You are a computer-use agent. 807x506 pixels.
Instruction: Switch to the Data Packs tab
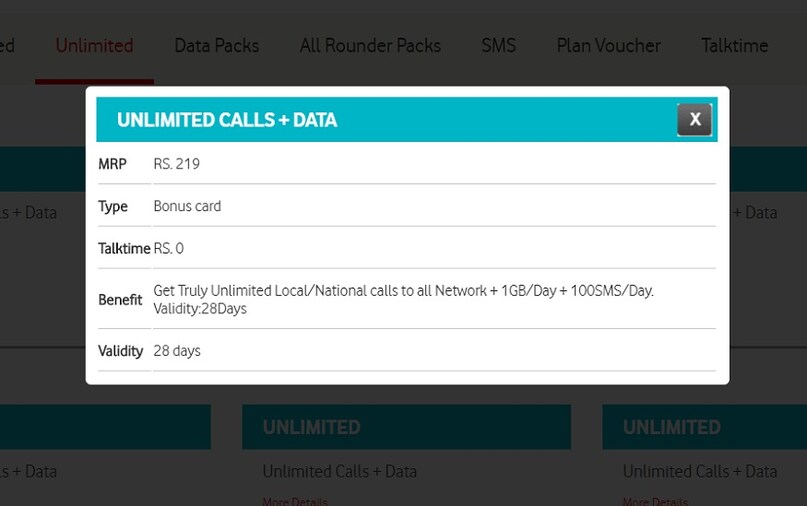pyautogui.click(x=216, y=46)
